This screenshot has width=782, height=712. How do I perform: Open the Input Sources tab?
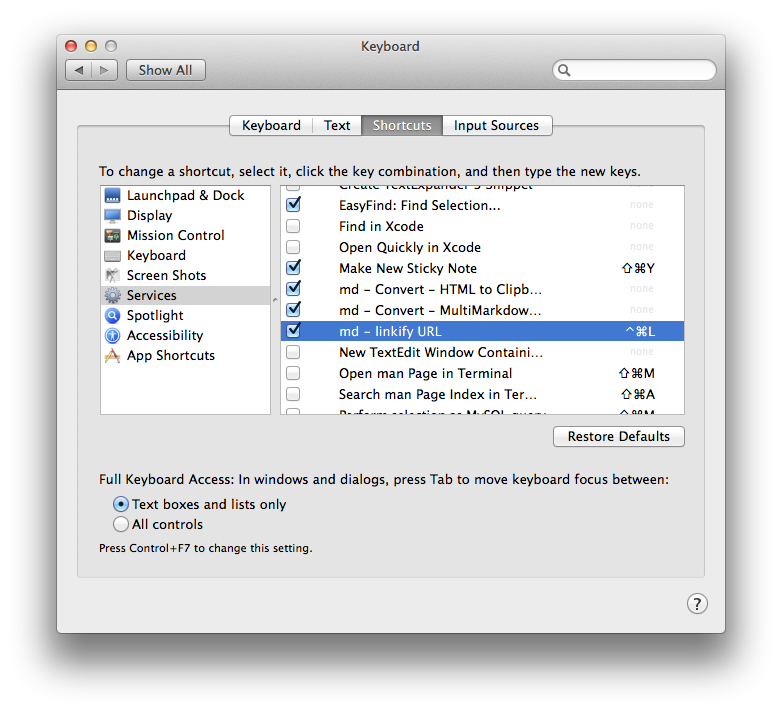[x=497, y=125]
